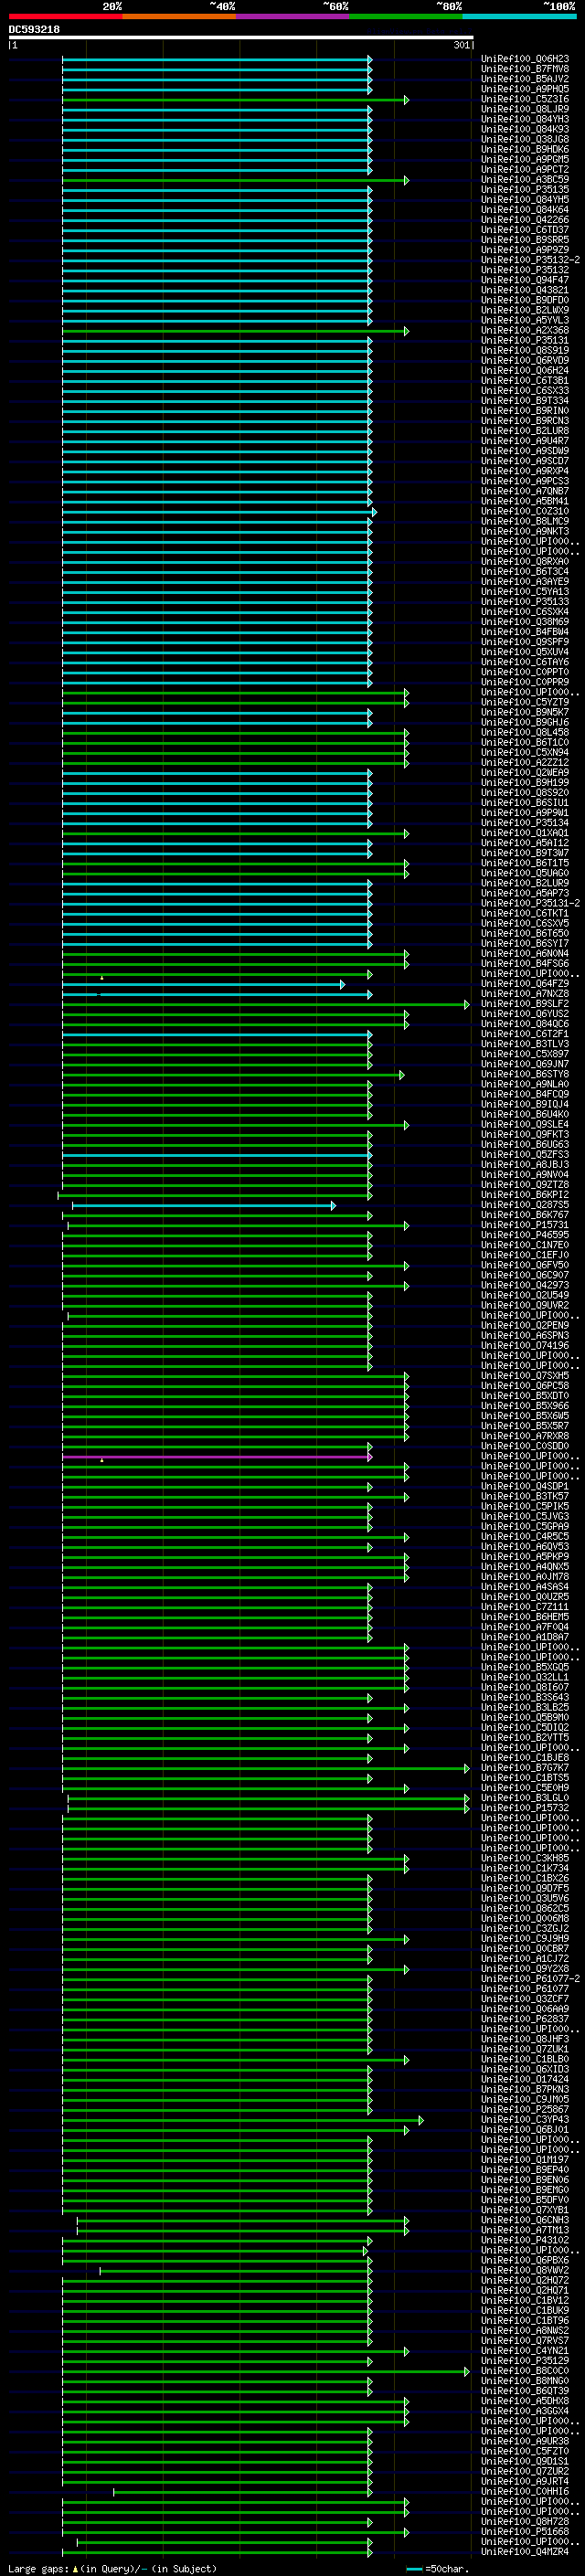The width and height of the screenshot is (585, 2576).
Task: Click hit UniRef100_Q94F47
Action: [x=525, y=280]
